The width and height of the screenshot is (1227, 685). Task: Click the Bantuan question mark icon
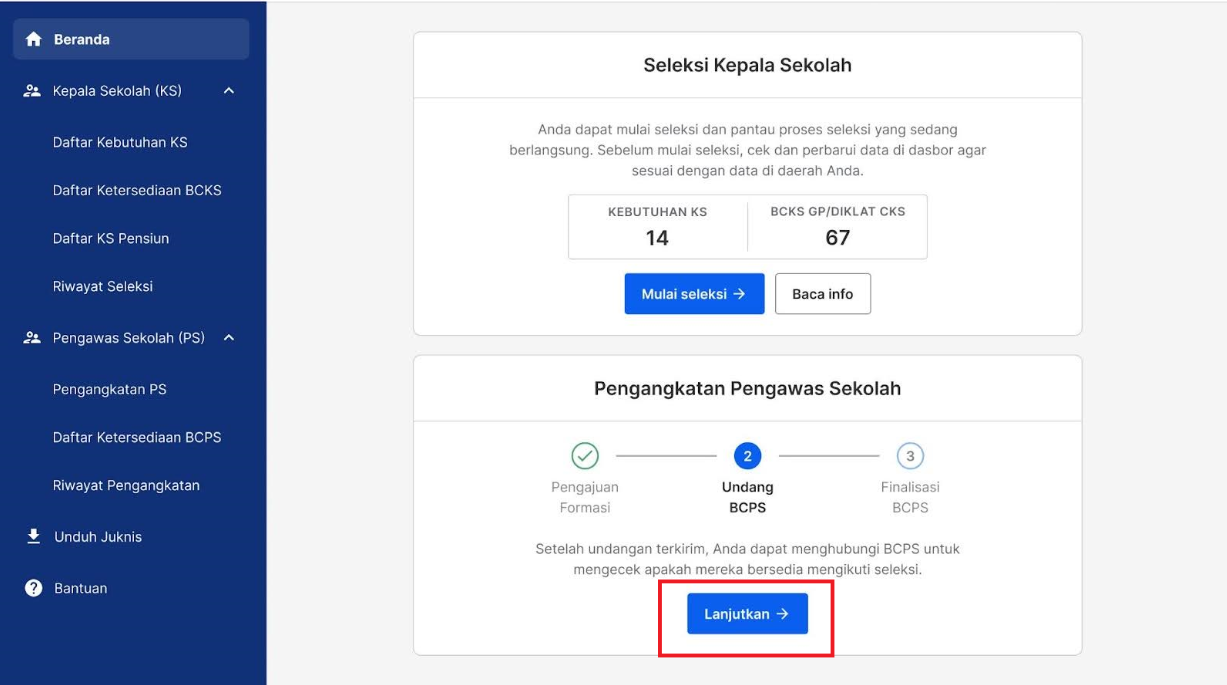coord(33,588)
